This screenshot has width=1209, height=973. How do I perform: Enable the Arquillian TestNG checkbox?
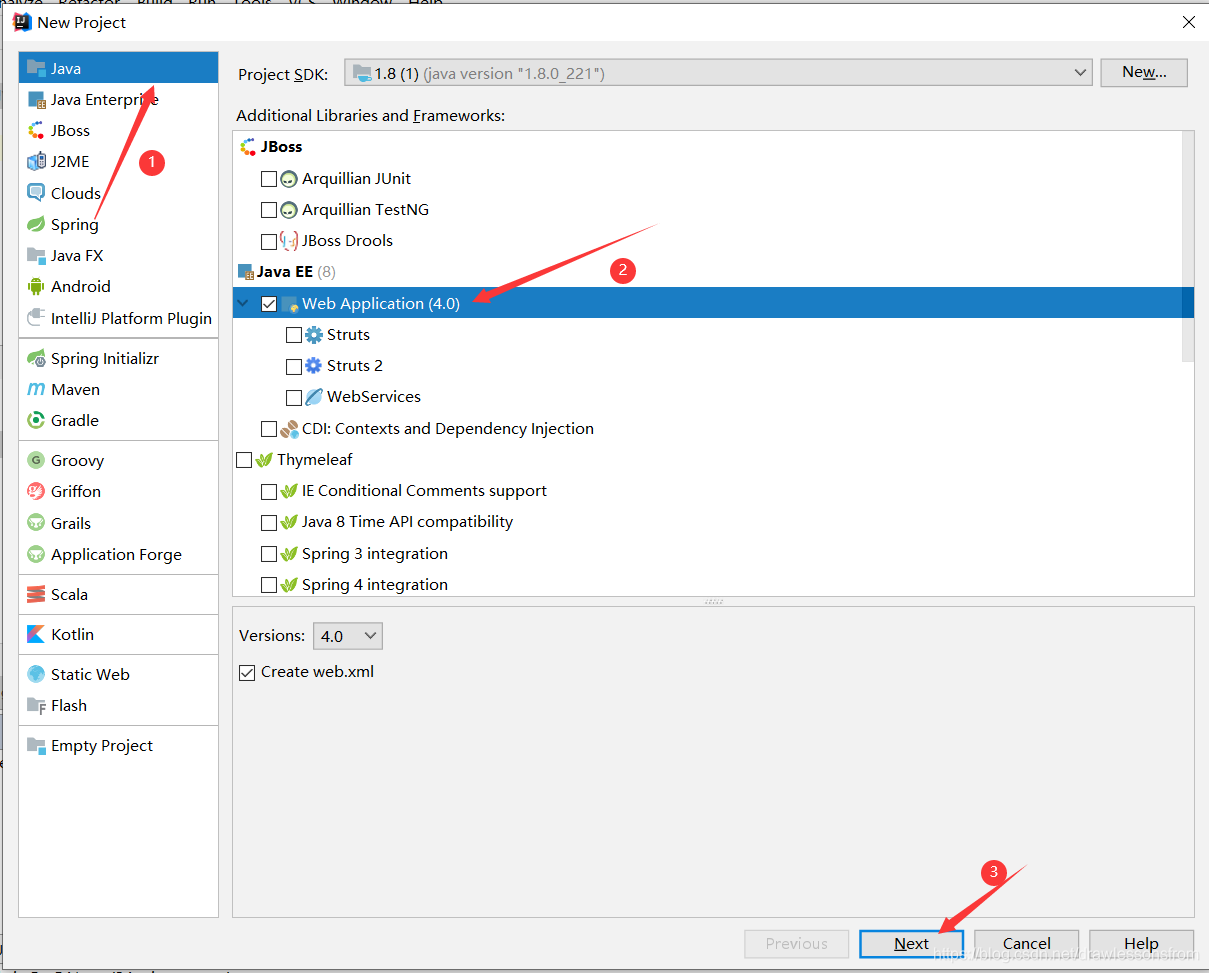click(x=268, y=209)
